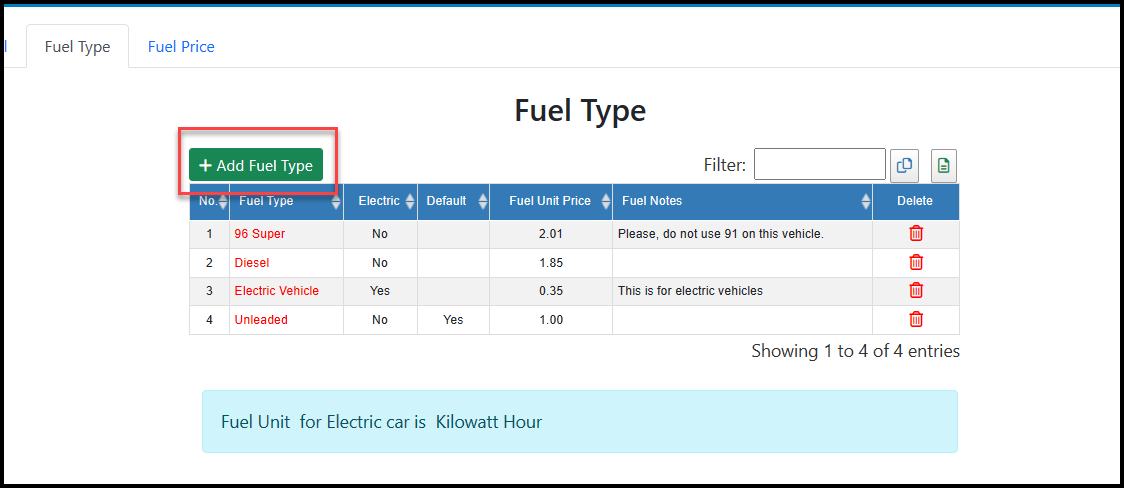Click inside the Filter text box
Viewport: 1124px width, 488px height.
click(819, 164)
